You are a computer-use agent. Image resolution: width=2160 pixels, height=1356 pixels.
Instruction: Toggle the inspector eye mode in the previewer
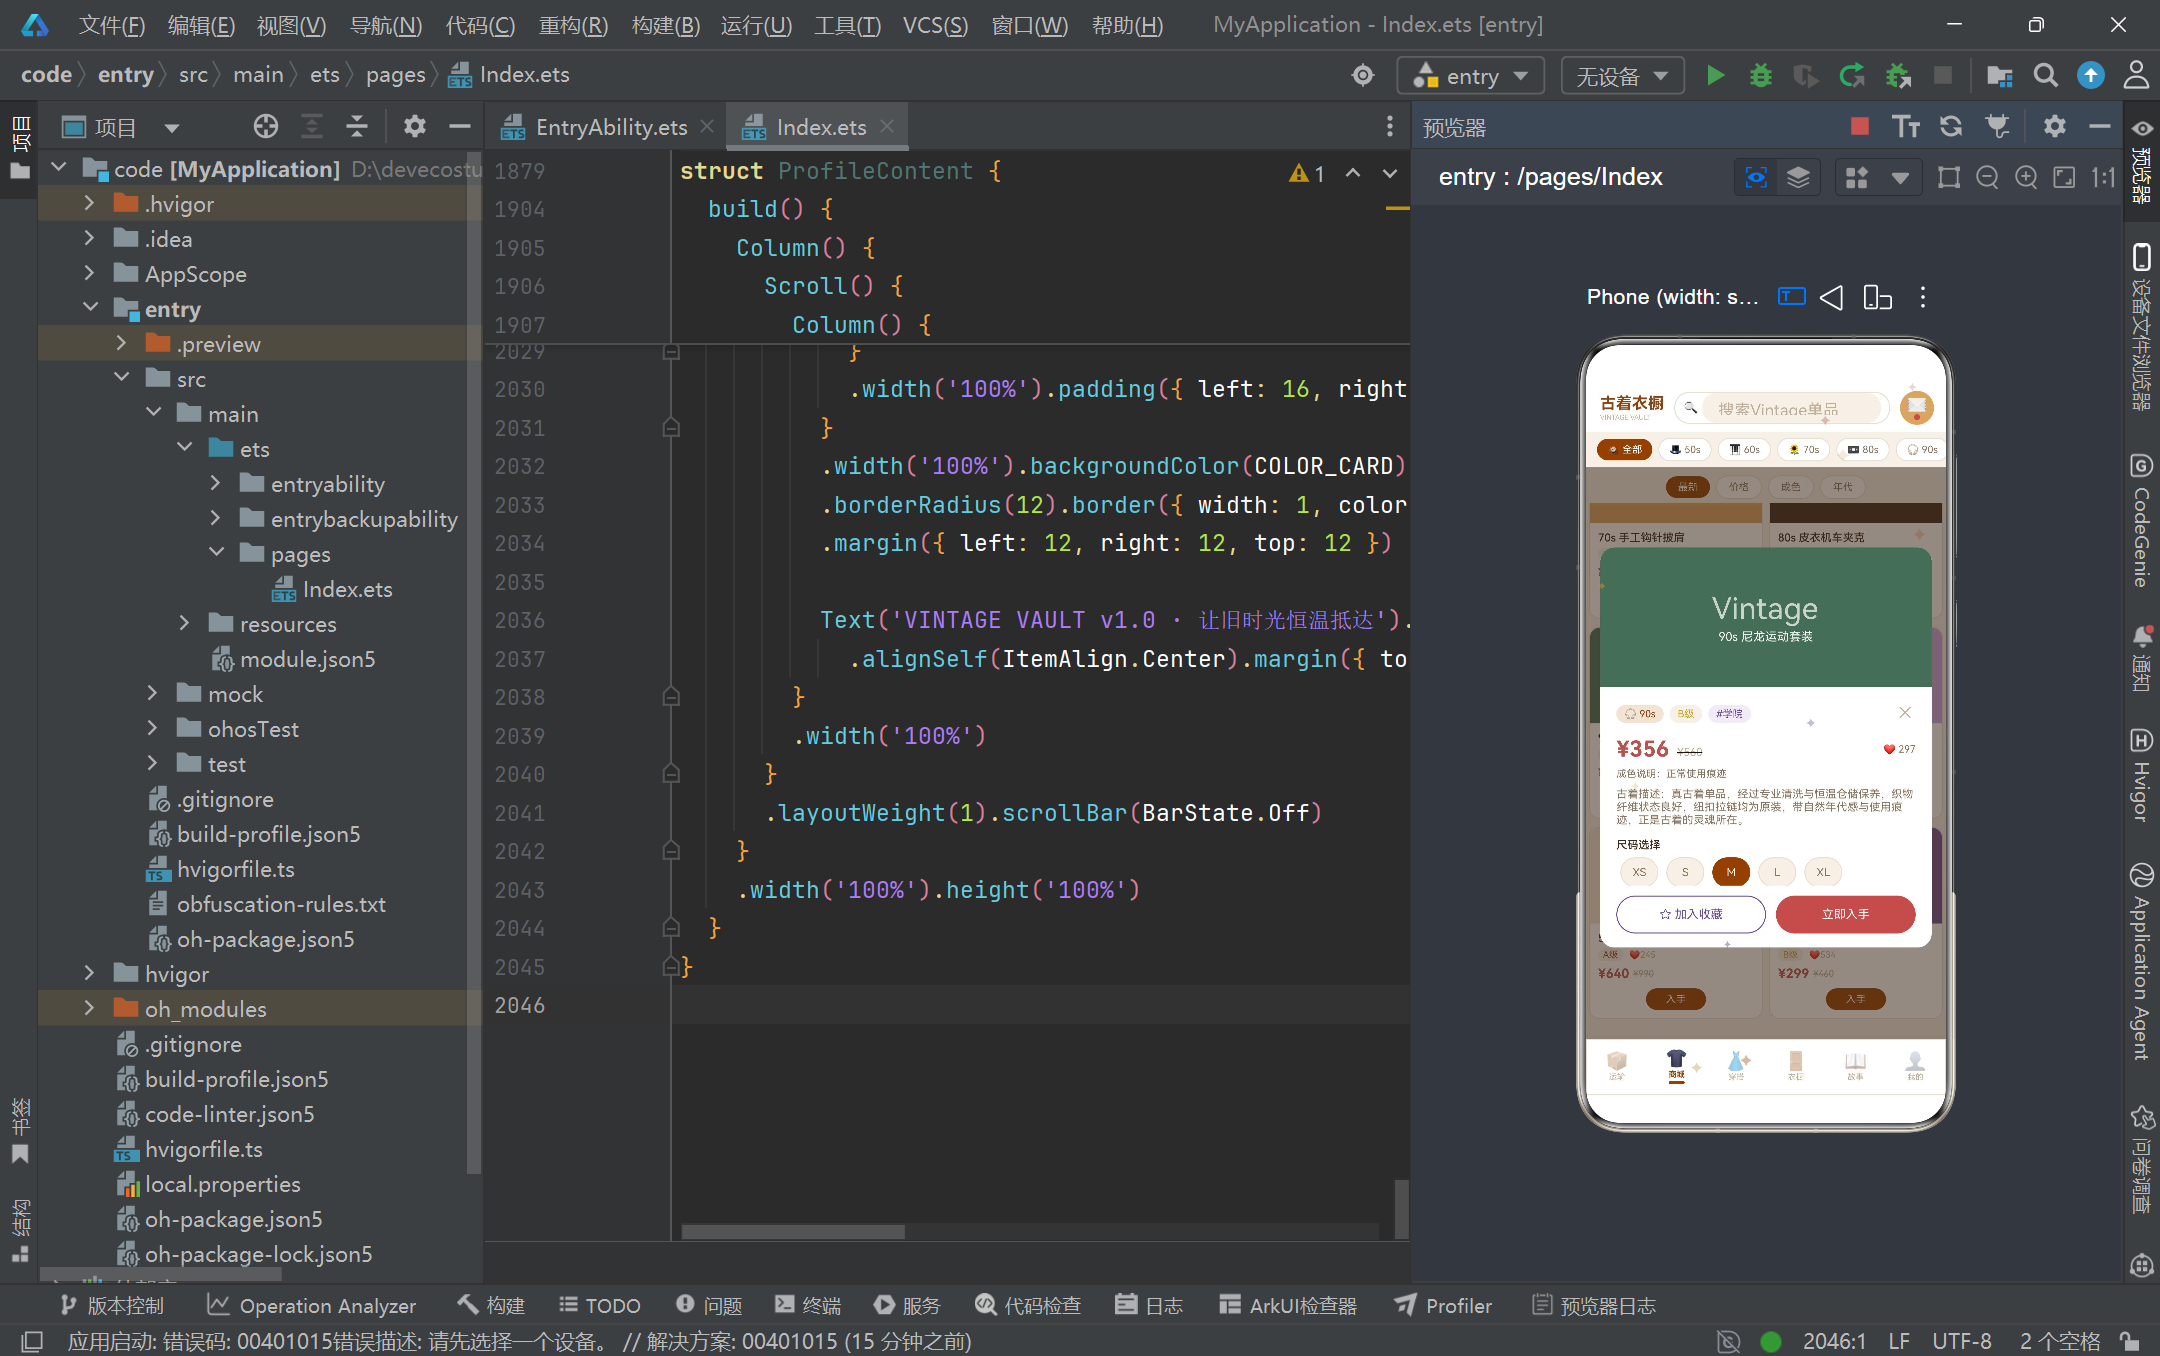tap(1756, 178)
